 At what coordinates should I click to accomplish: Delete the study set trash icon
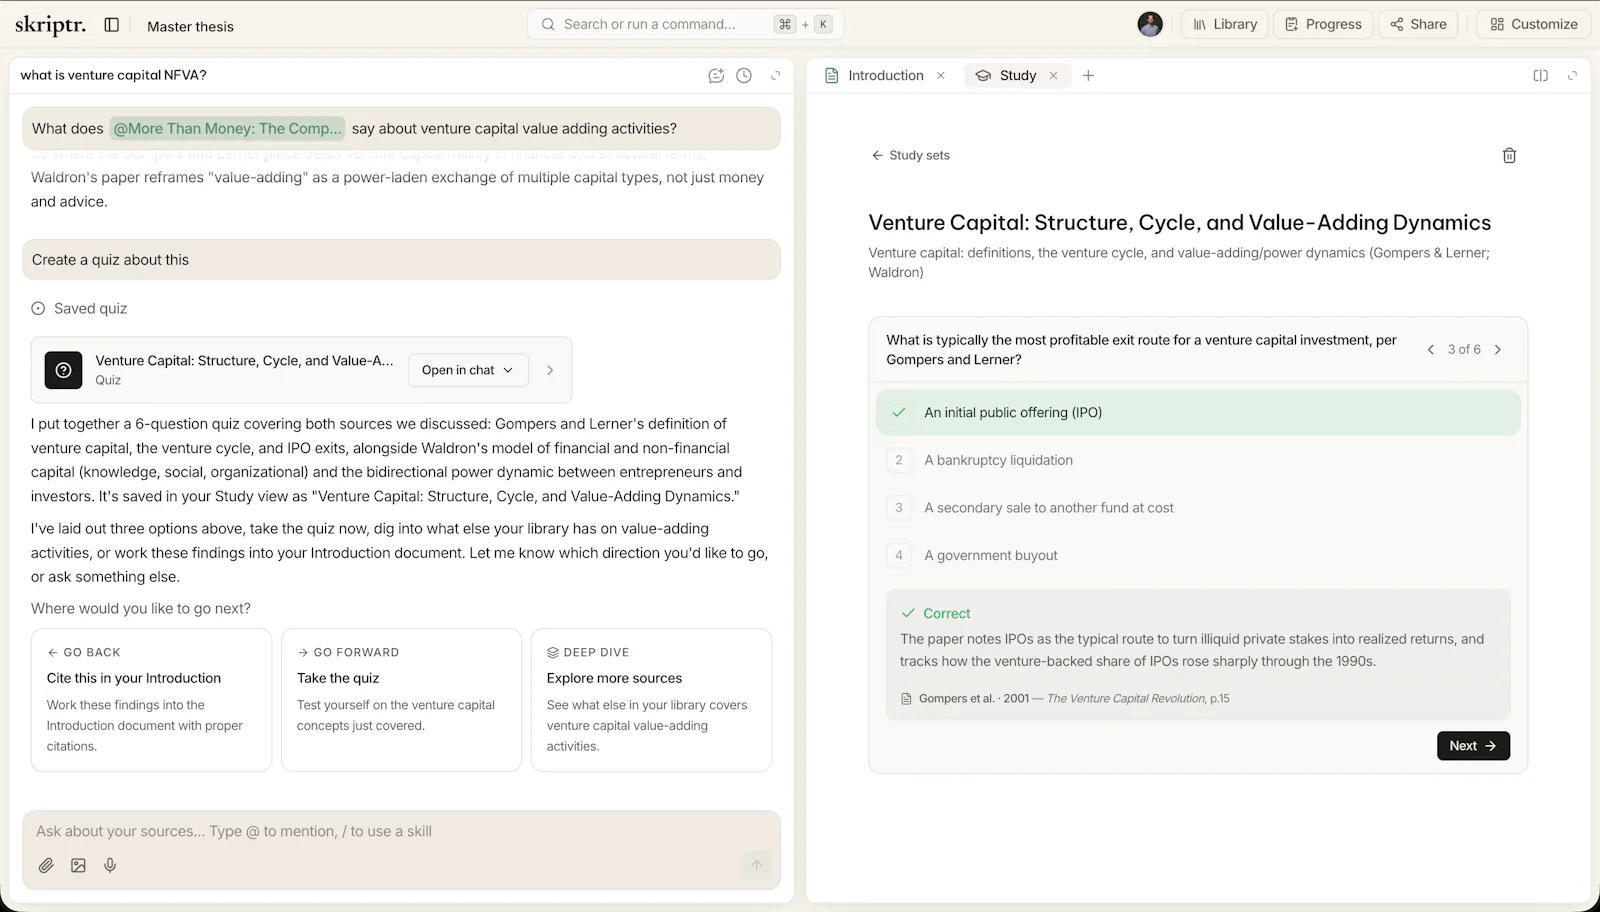tap(1510, 155)
